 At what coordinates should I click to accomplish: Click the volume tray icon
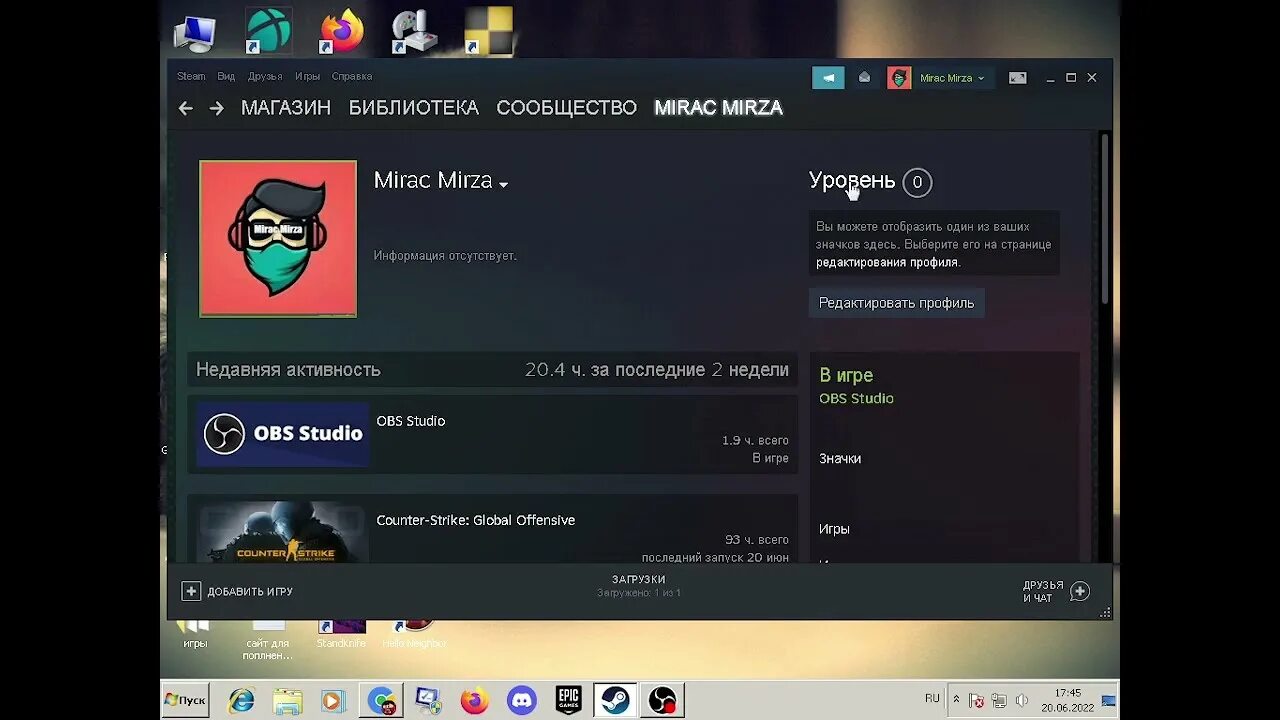1022,700
